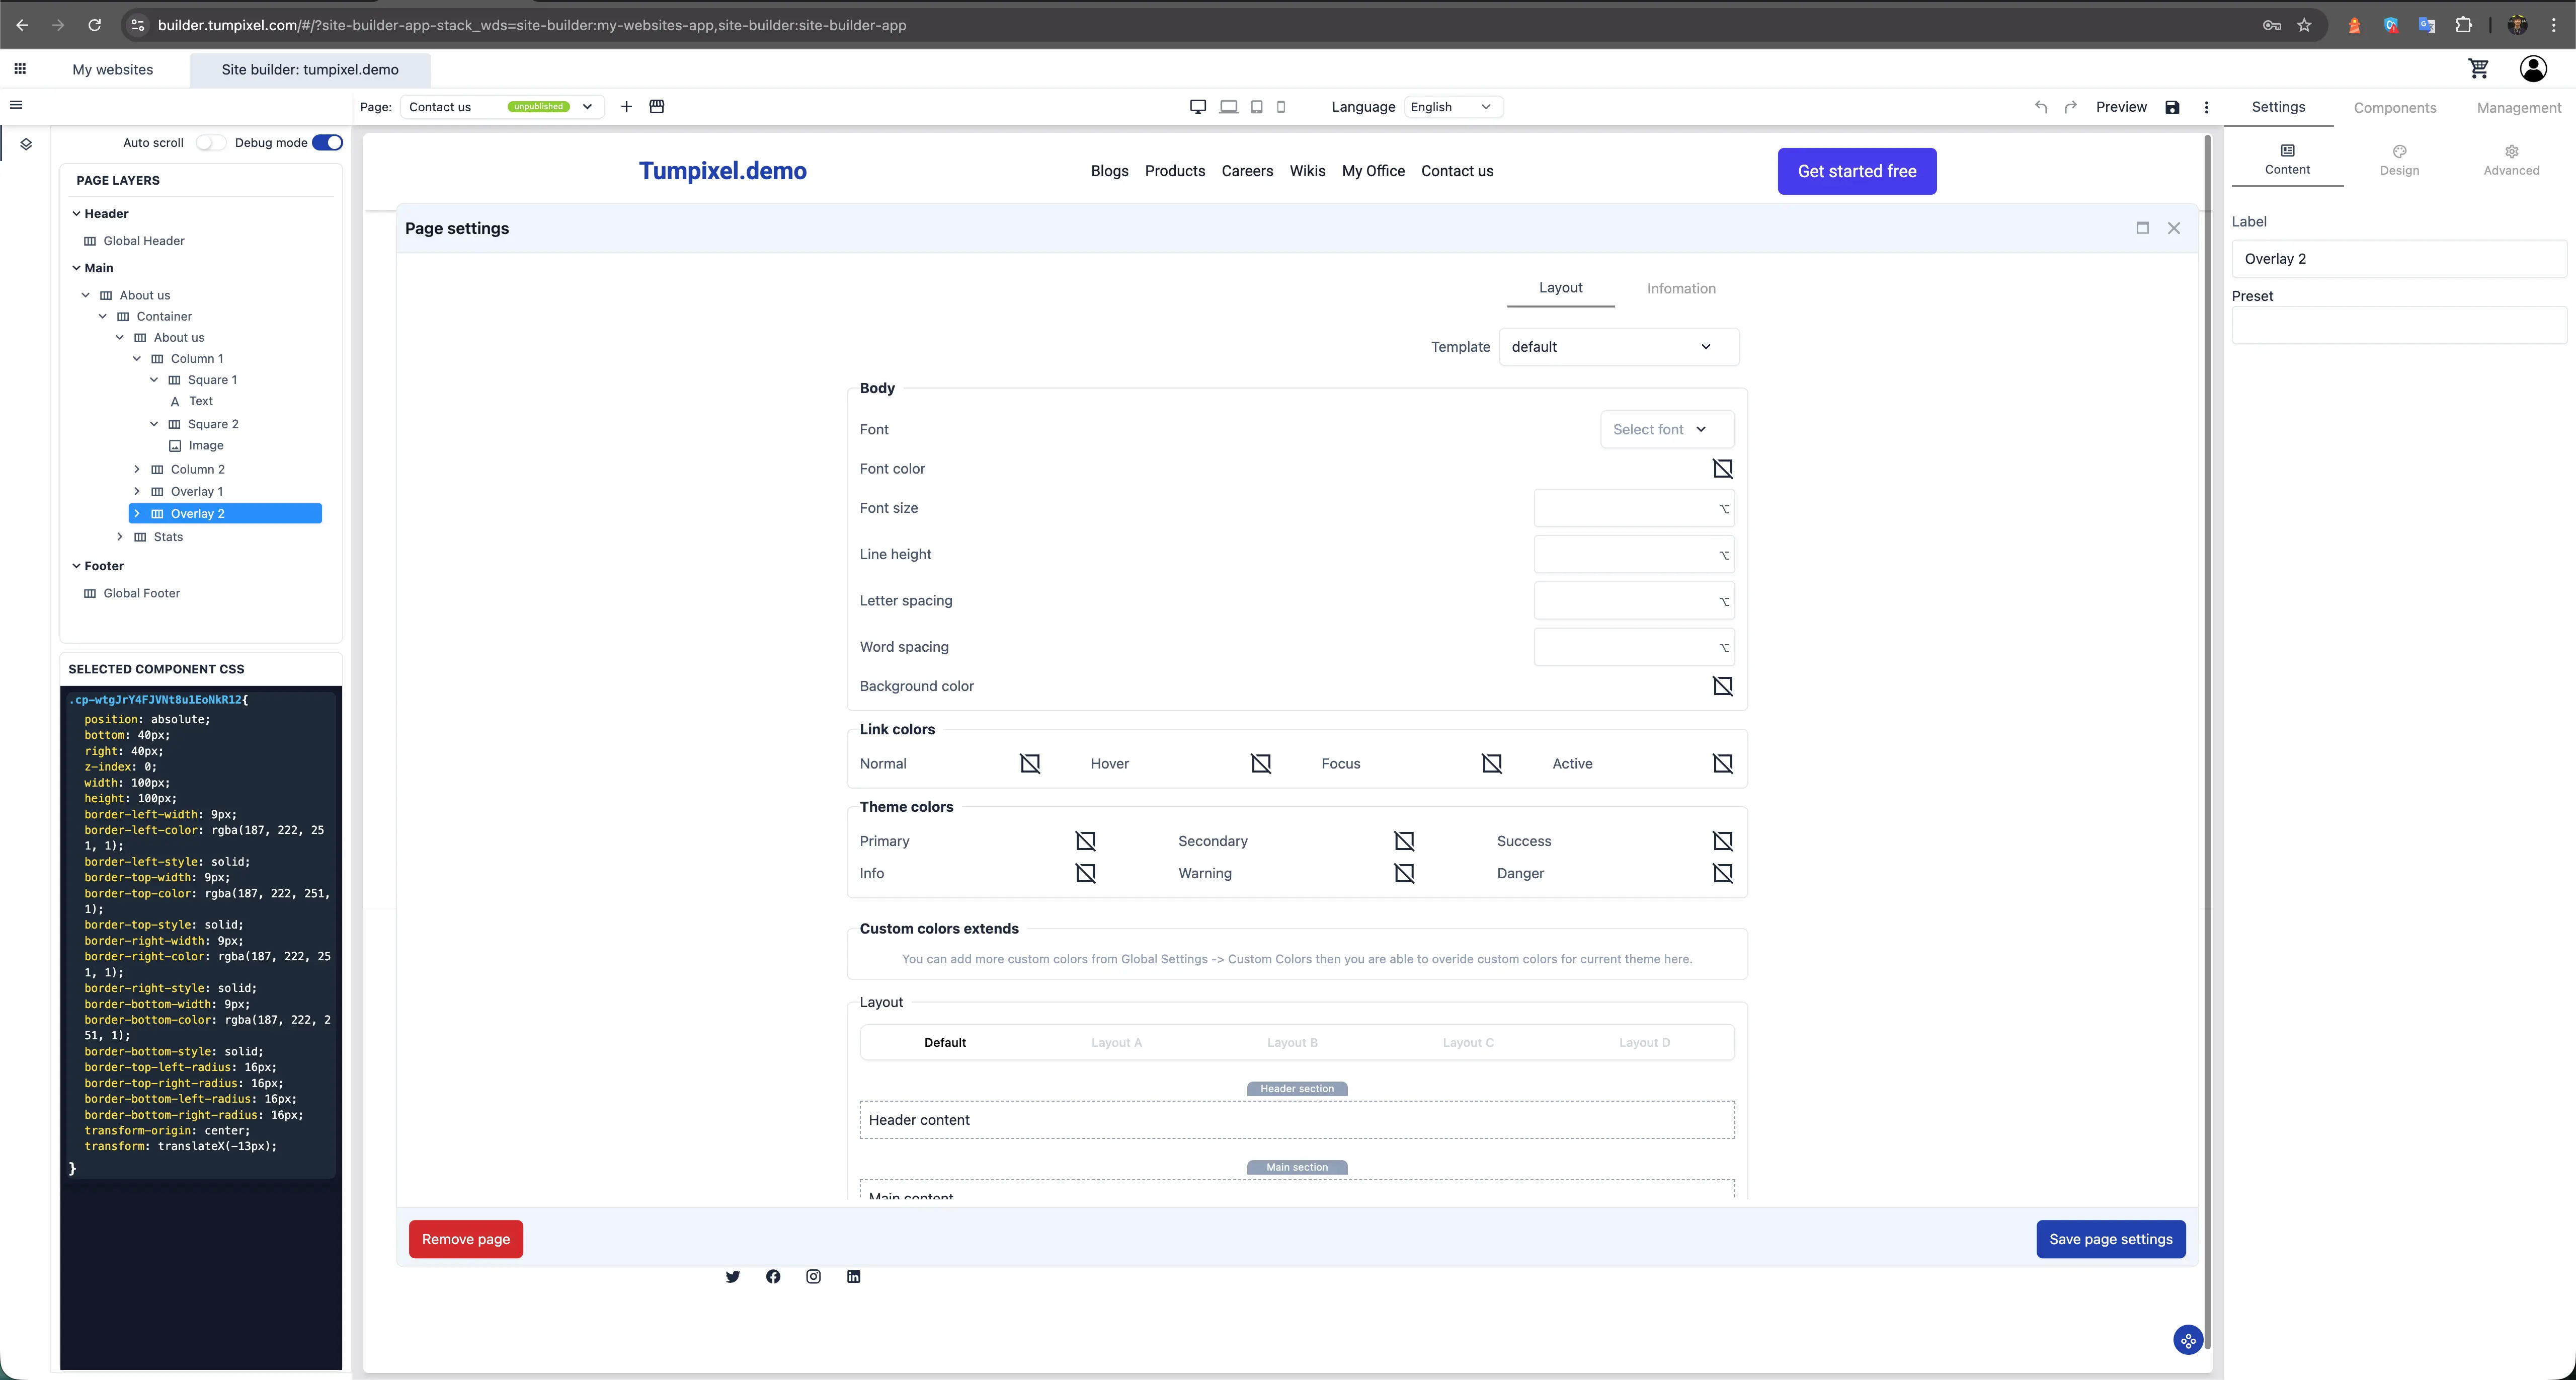Switch to mobile preview mode
The width and height of the screenshot is (2576, 1380).
click(x=1281, y=107)
